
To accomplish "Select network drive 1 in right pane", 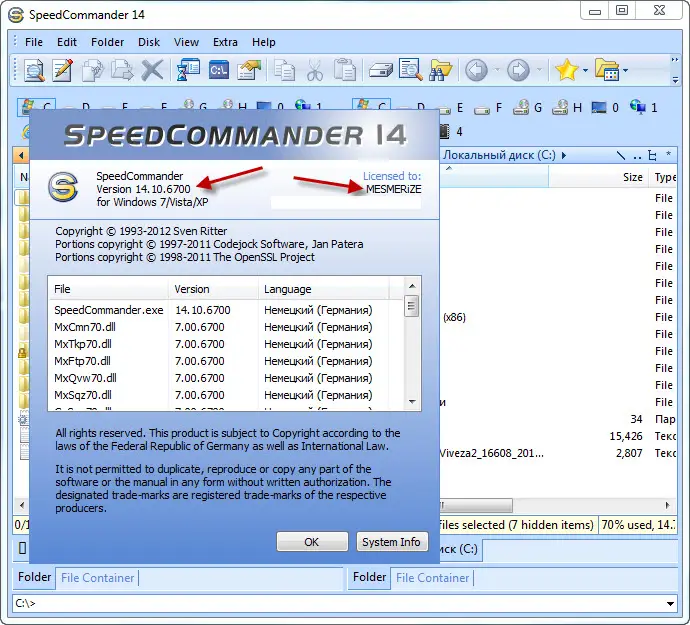I will (x=643, y=108).
